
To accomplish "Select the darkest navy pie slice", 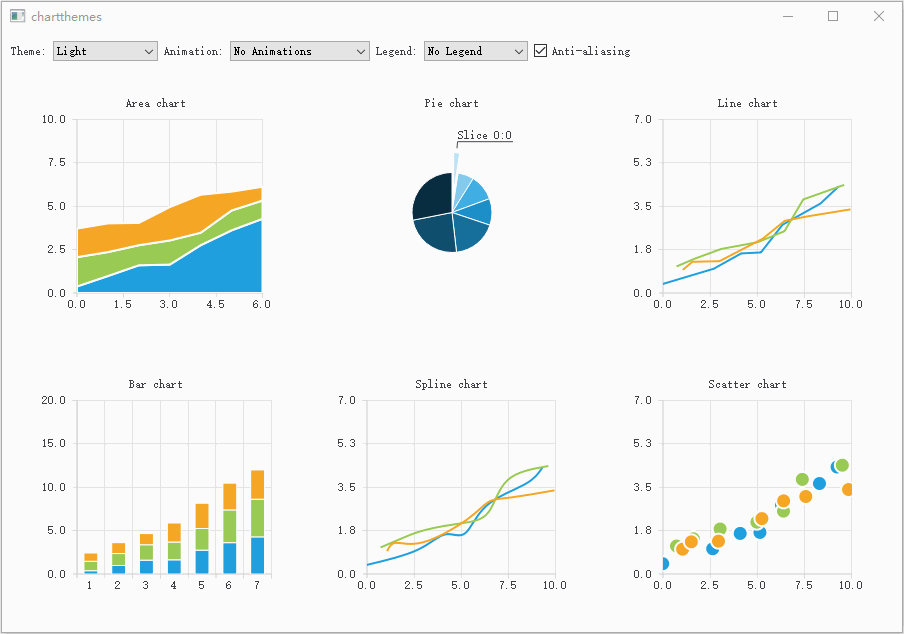I will 432,196.
